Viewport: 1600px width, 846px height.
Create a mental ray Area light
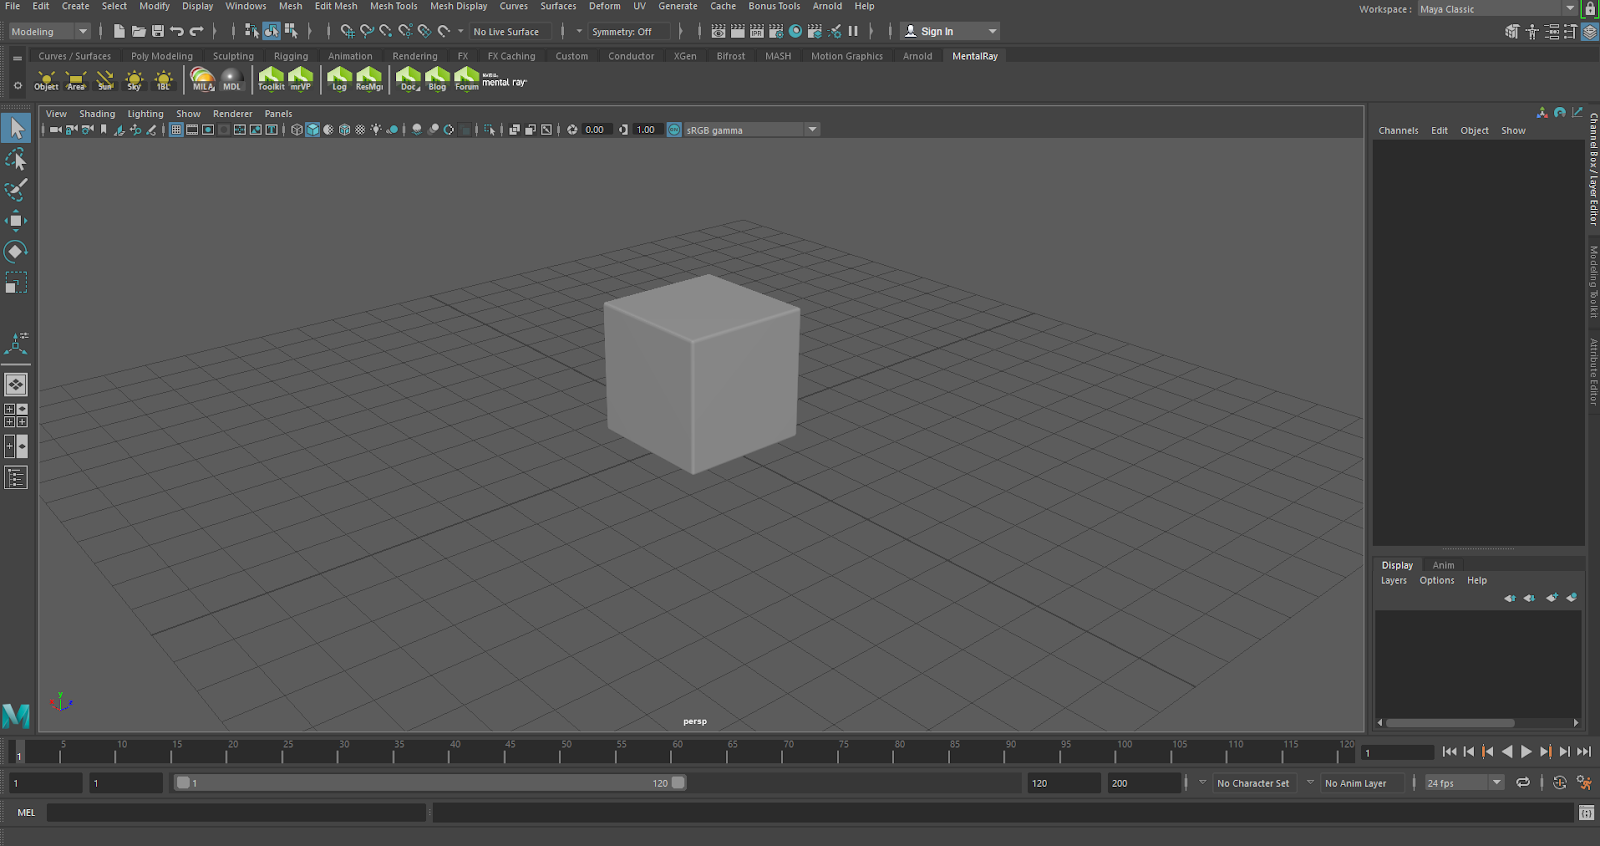pos(76,80)
